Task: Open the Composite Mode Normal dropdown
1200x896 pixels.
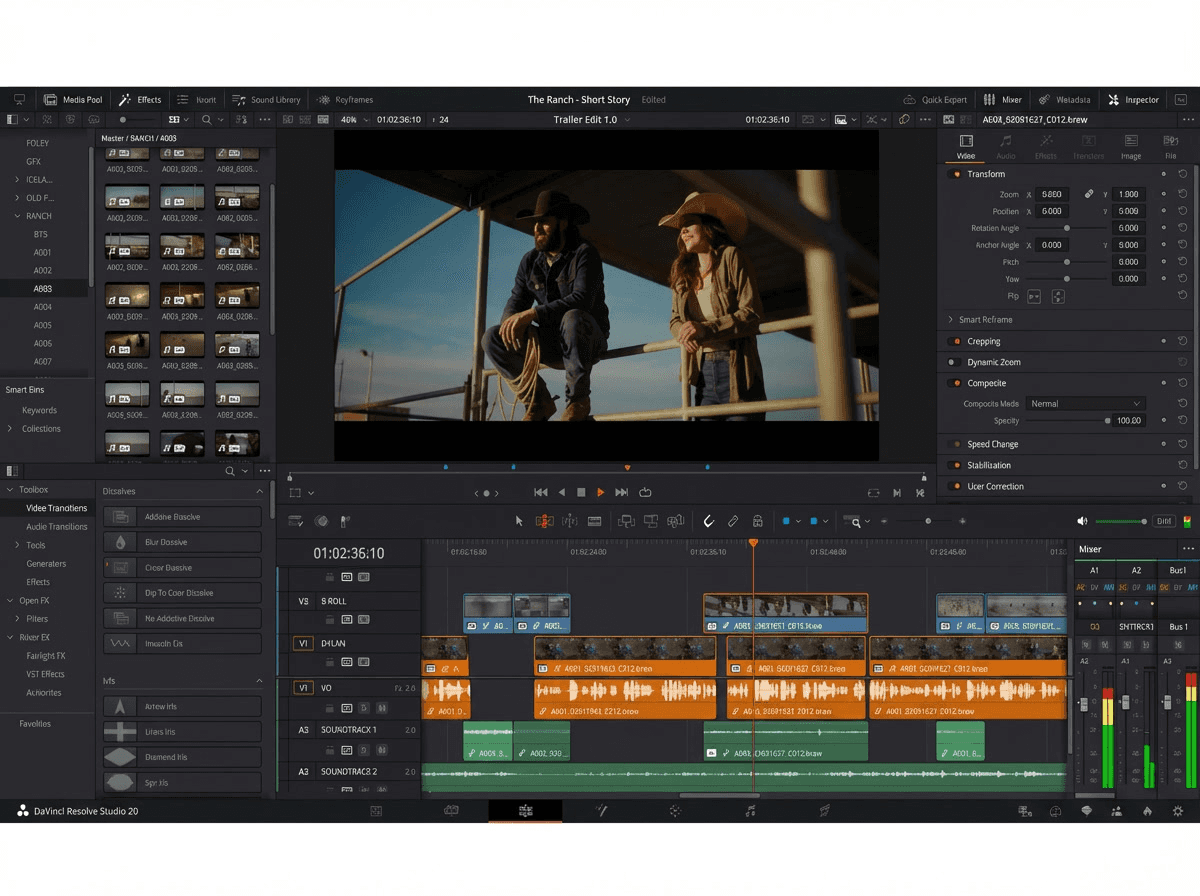Action: (x=1084, y=404)
